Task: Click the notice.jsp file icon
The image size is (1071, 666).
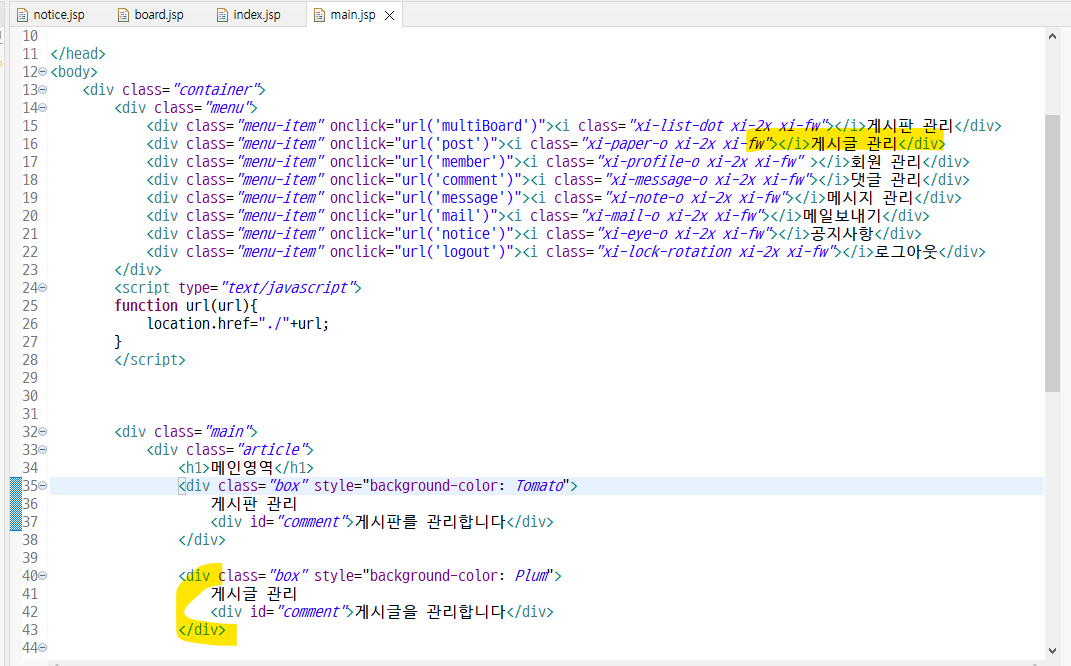Action: tap(22, 15)
